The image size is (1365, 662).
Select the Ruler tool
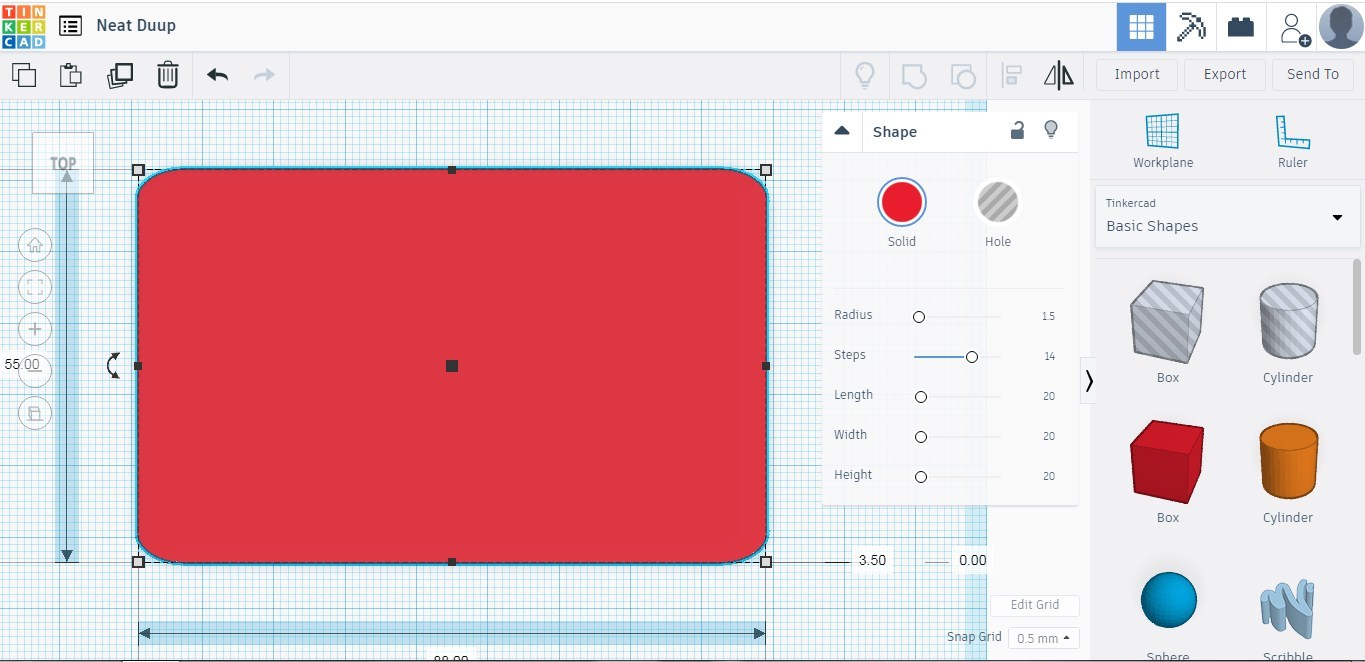(1293, 141)
